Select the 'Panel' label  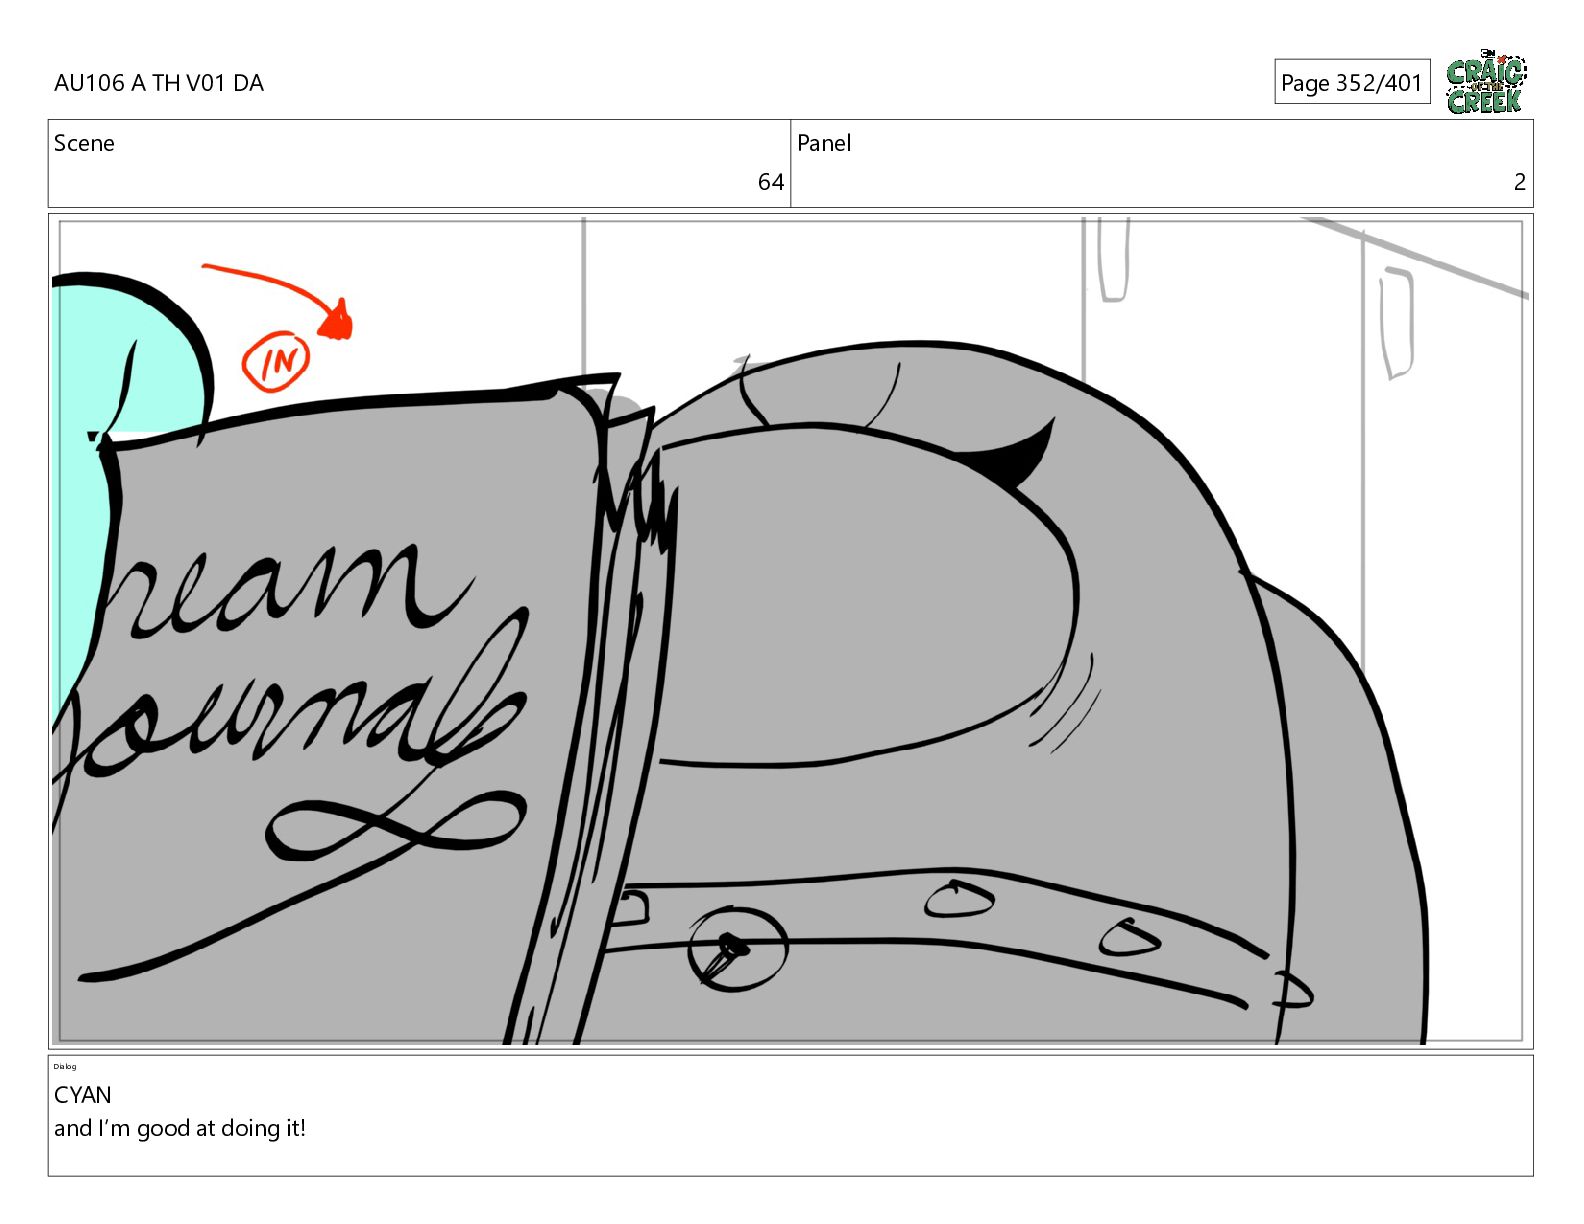coord(824,143)
